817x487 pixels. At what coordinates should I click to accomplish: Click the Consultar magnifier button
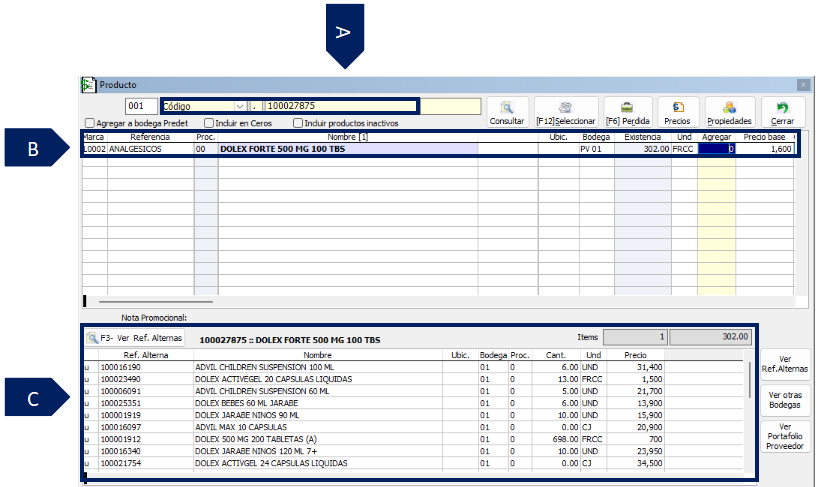506,113
